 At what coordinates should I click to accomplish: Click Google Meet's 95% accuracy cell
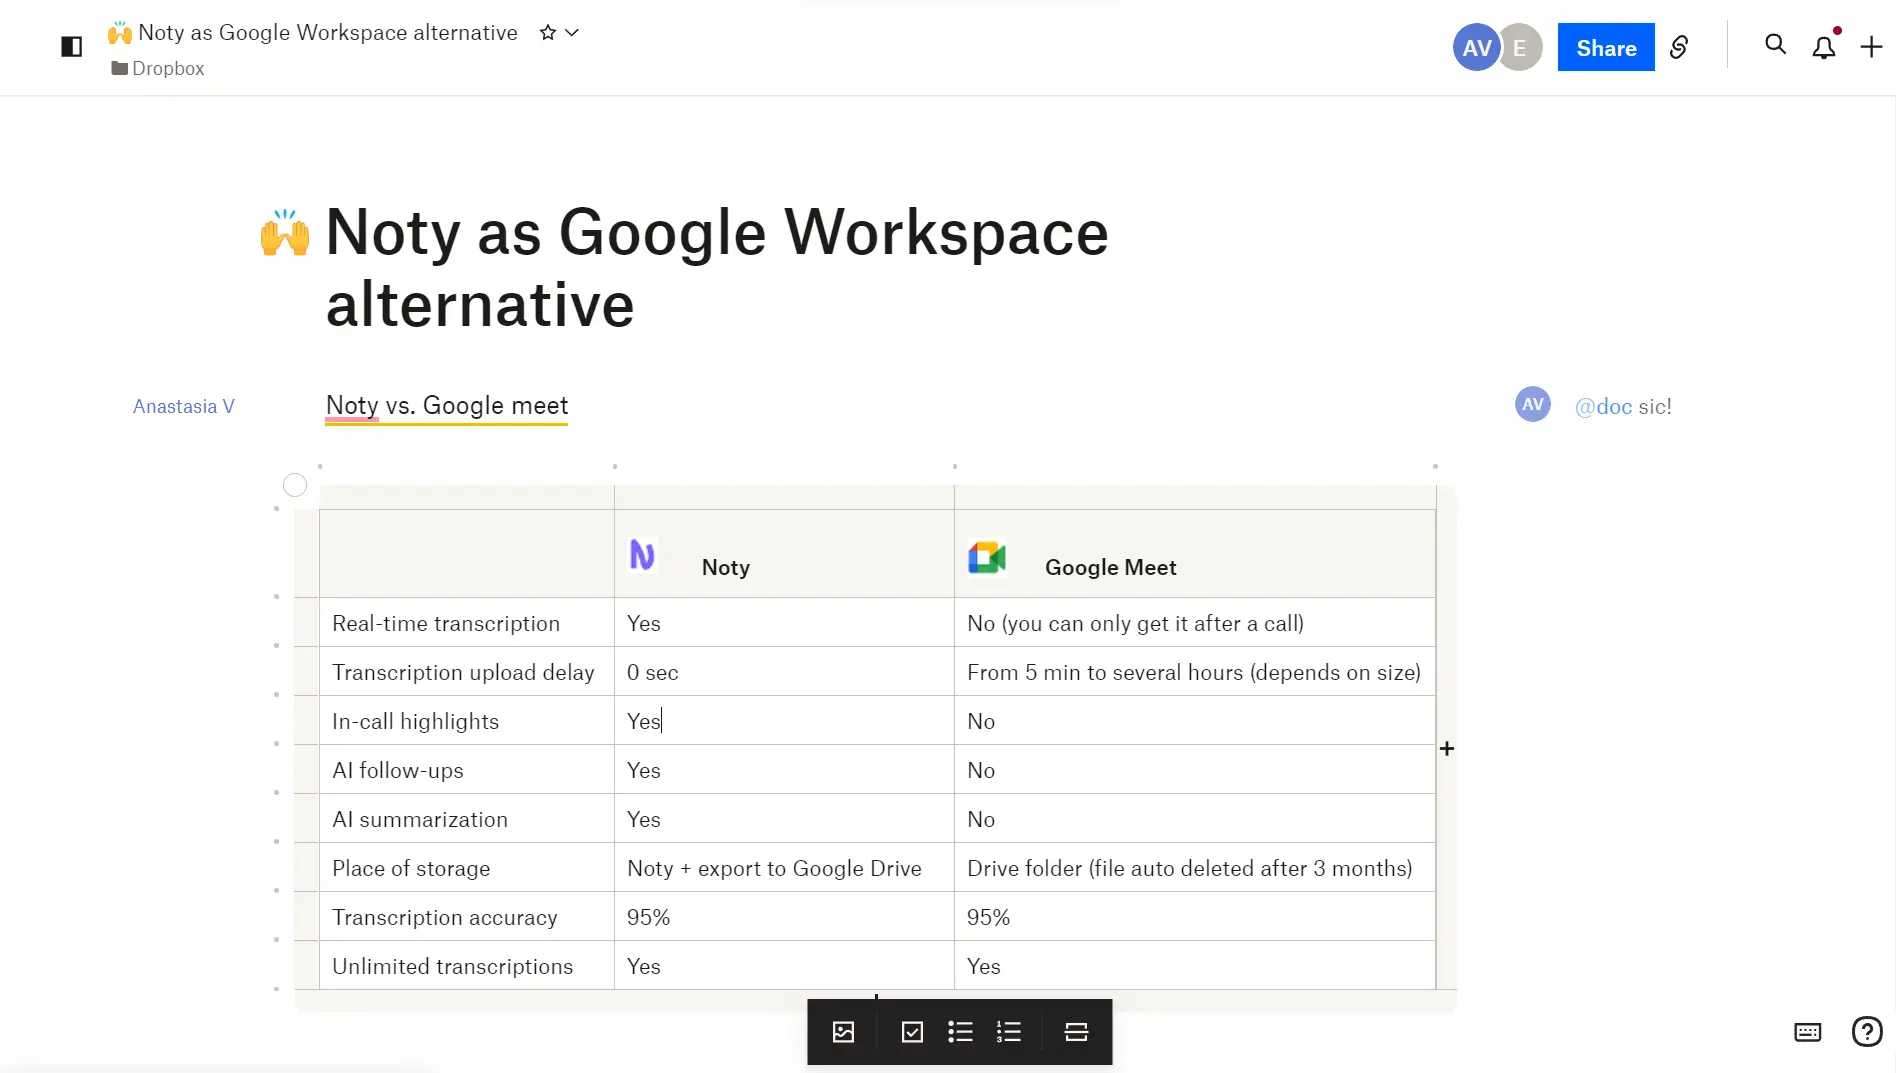tap(1195, 917)
